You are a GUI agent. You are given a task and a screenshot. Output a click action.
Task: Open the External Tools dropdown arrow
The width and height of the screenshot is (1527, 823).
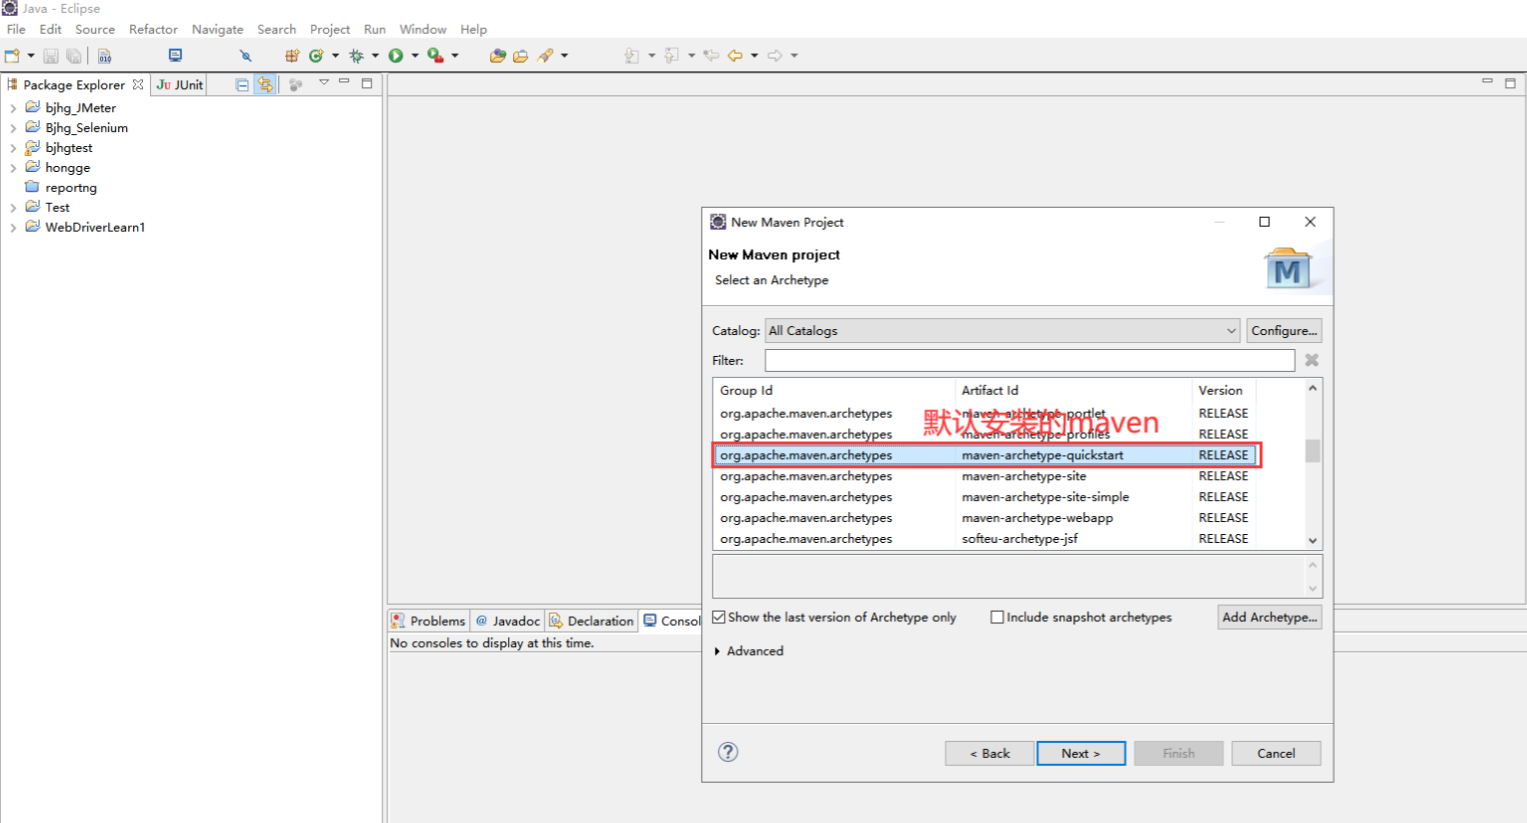455,56
